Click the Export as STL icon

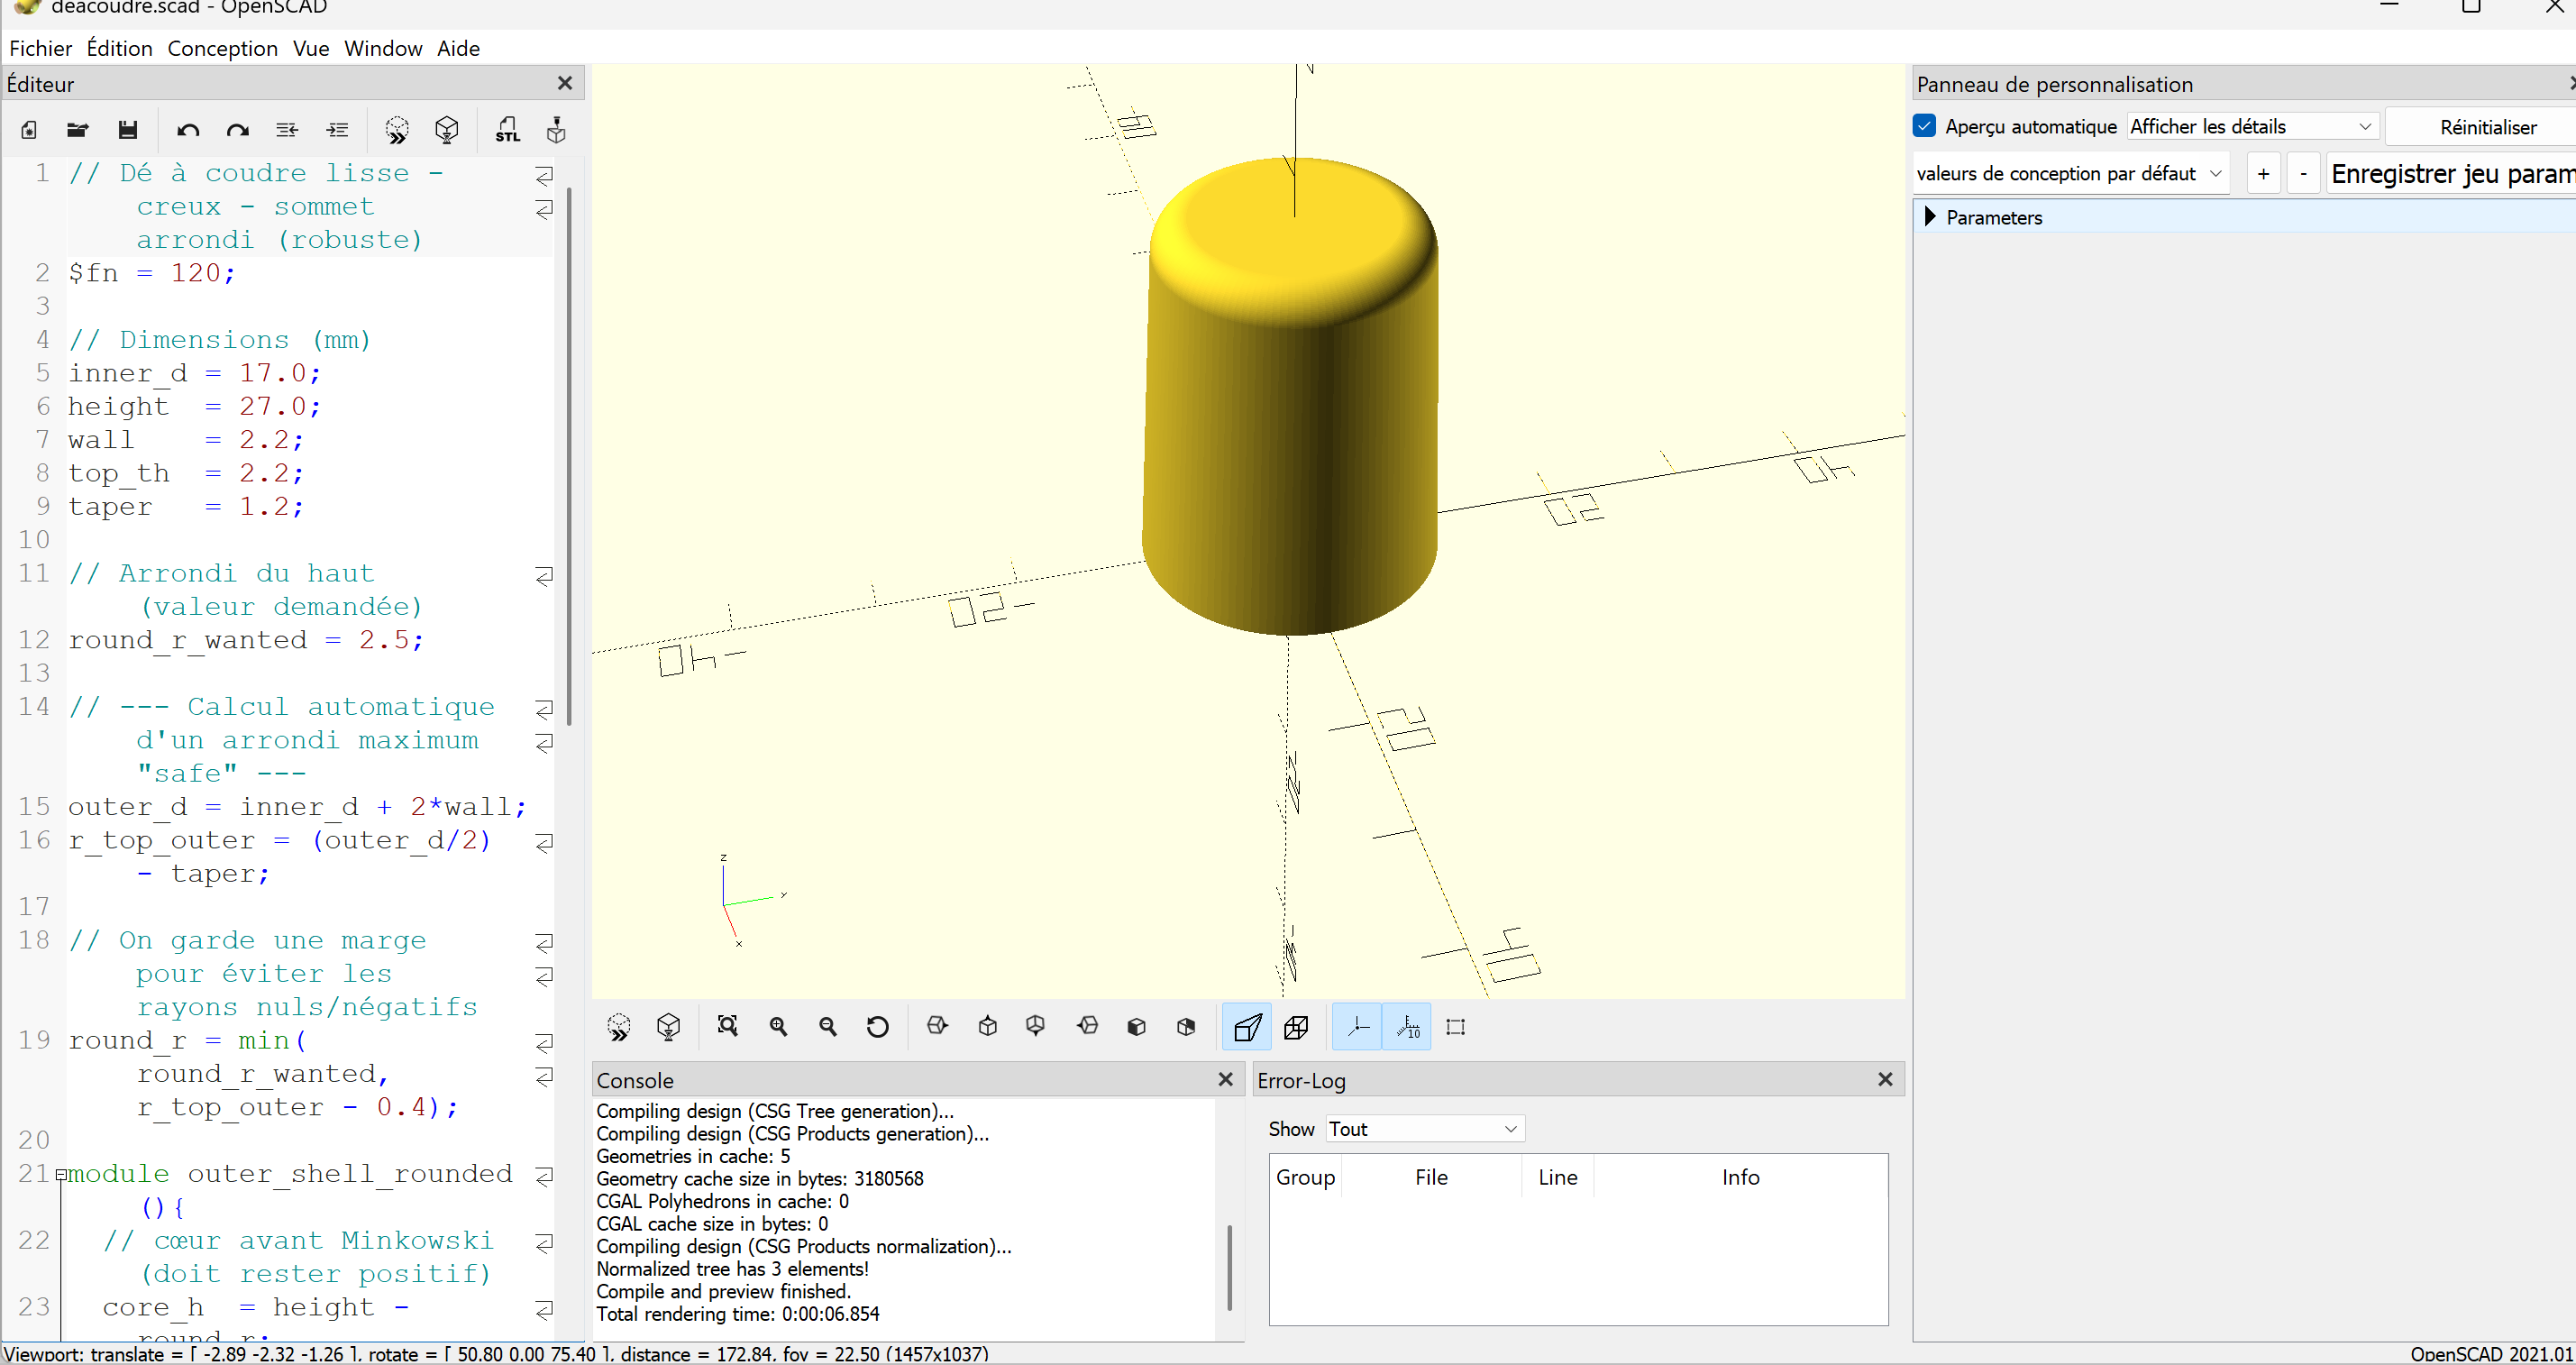507,130
